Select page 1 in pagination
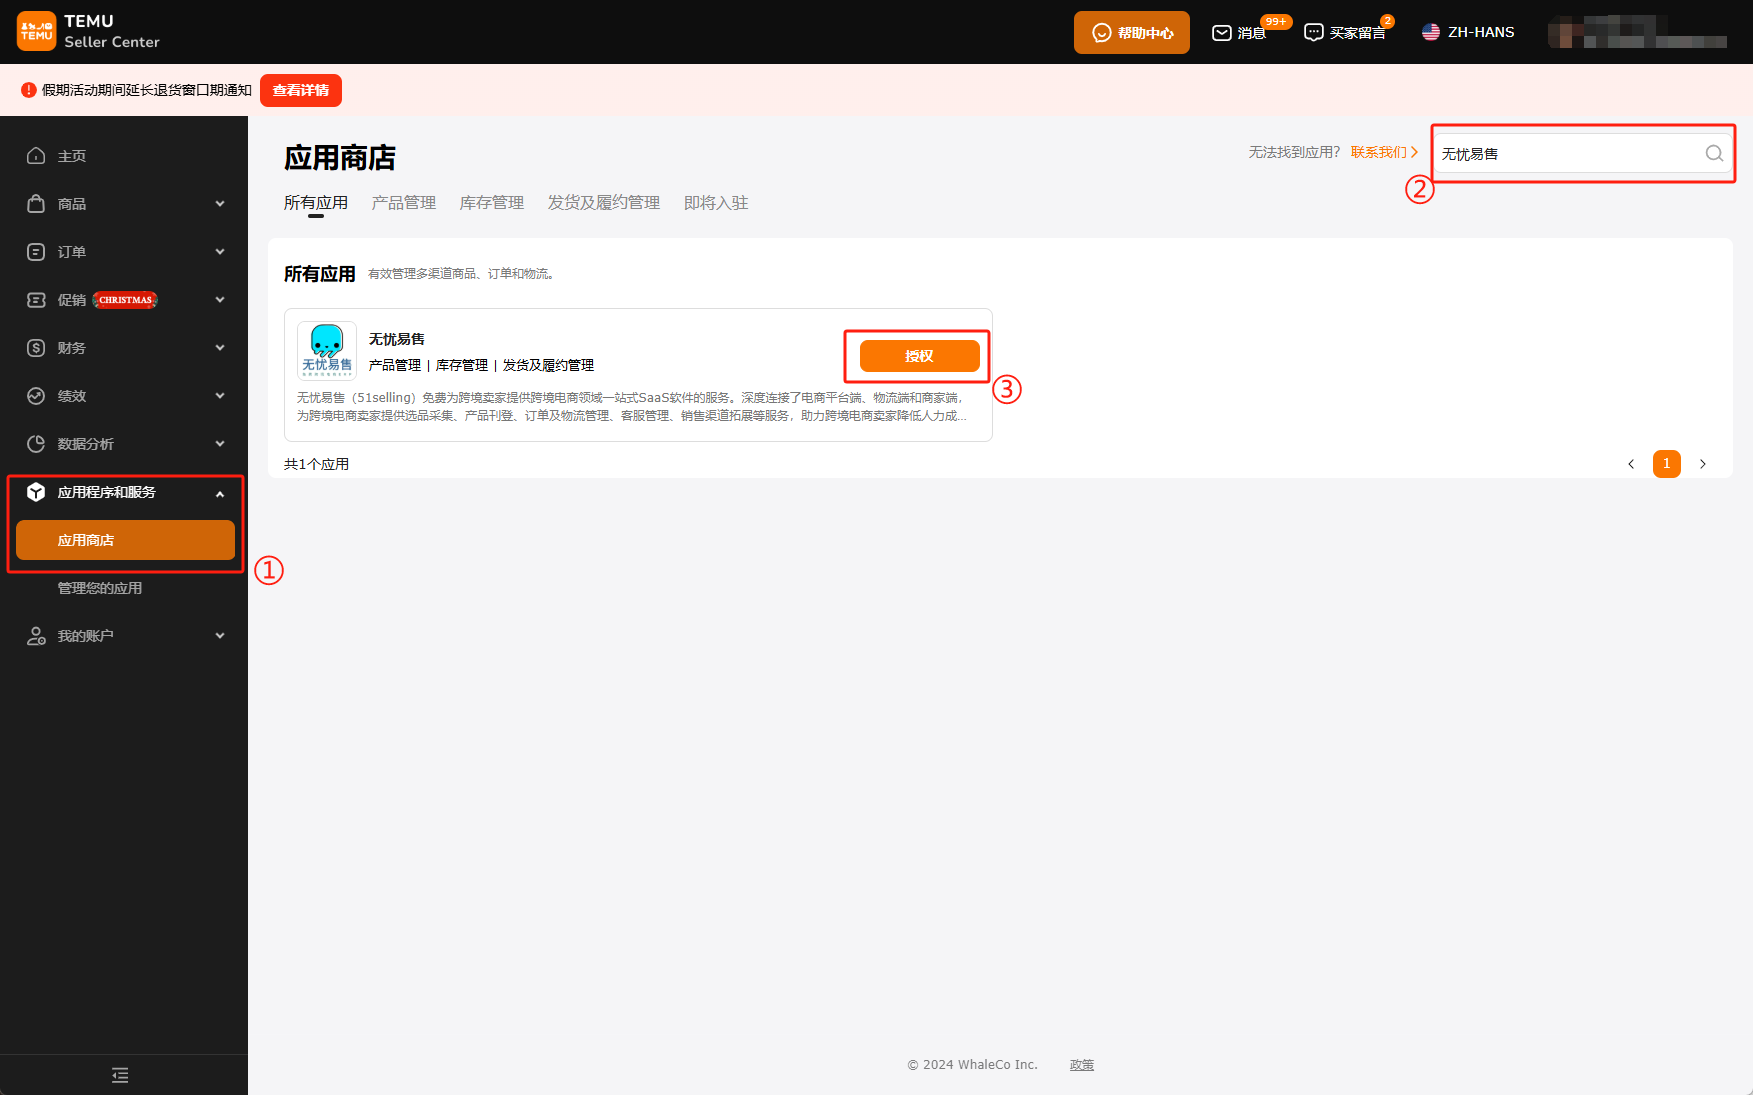 click(x=1667, y=464)
